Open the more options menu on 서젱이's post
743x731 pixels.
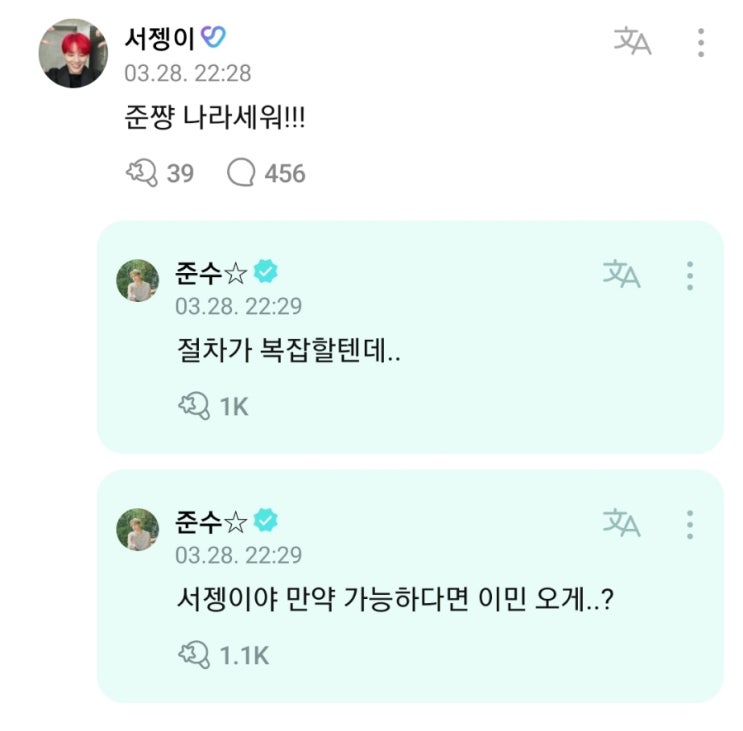tap(701, 42)
